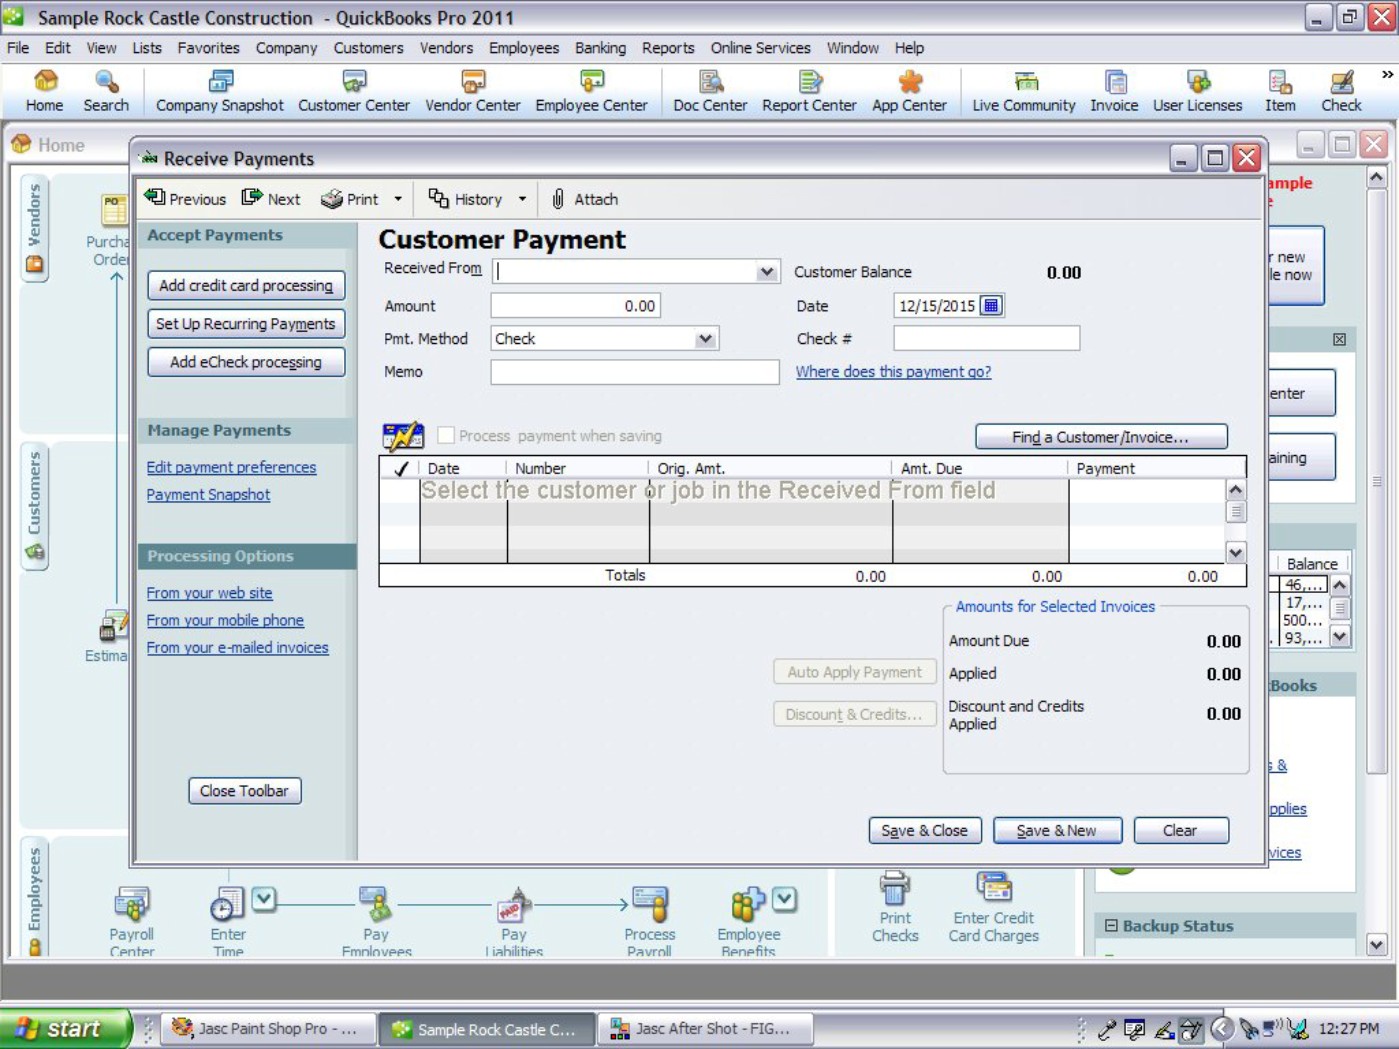Click Save & Close button
Screen dimensions: 1399x1049
924,831
